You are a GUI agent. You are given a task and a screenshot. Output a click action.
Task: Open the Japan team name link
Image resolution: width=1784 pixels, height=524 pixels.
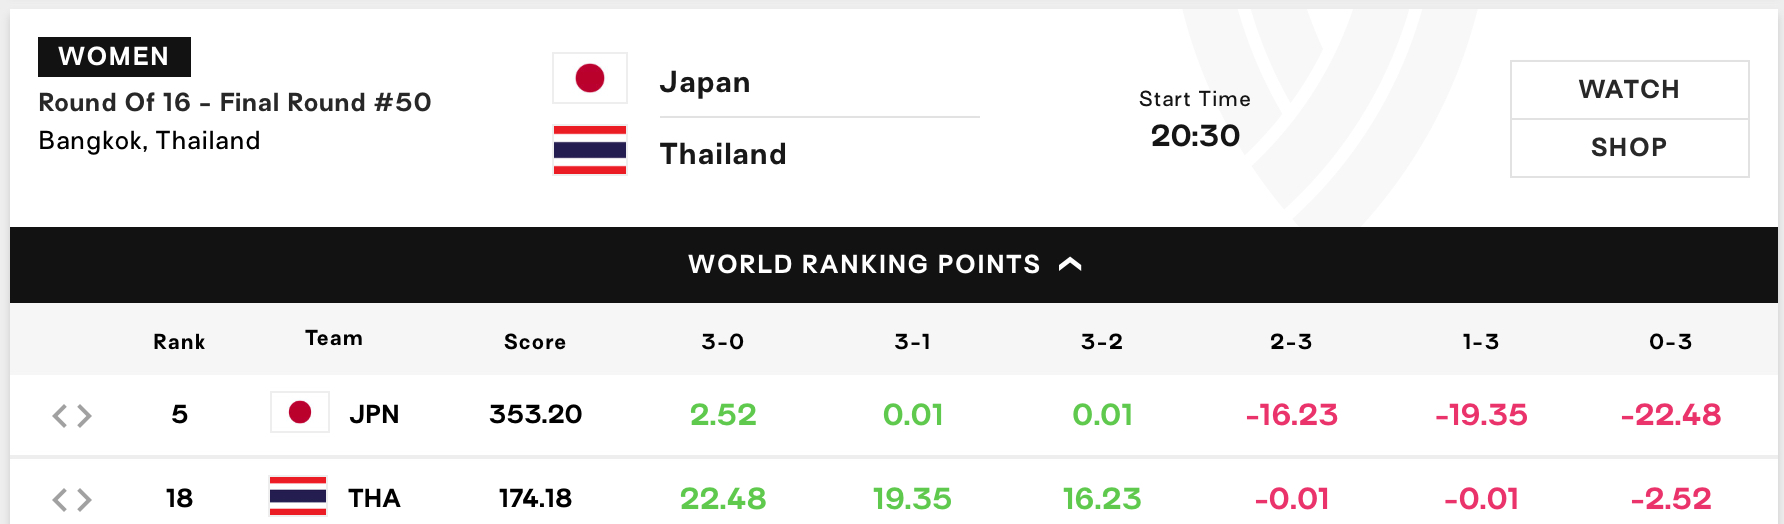click(705, 82)
